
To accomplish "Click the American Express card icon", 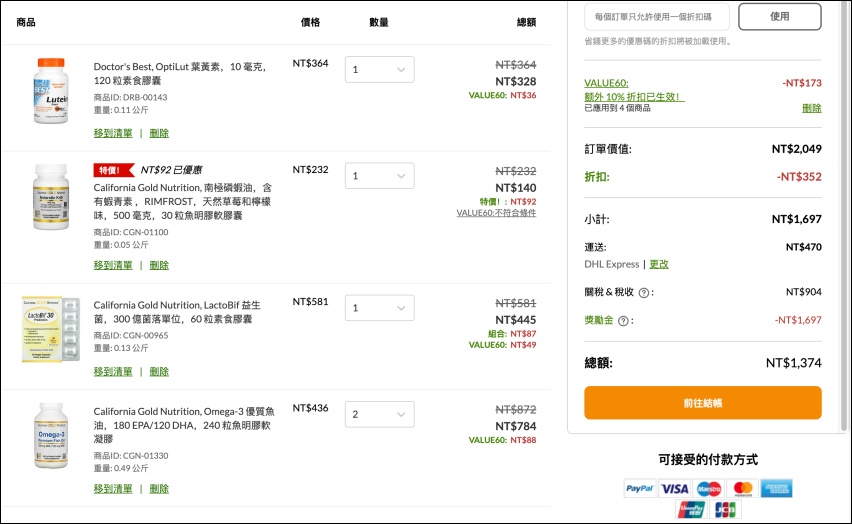I will (776, 488).
